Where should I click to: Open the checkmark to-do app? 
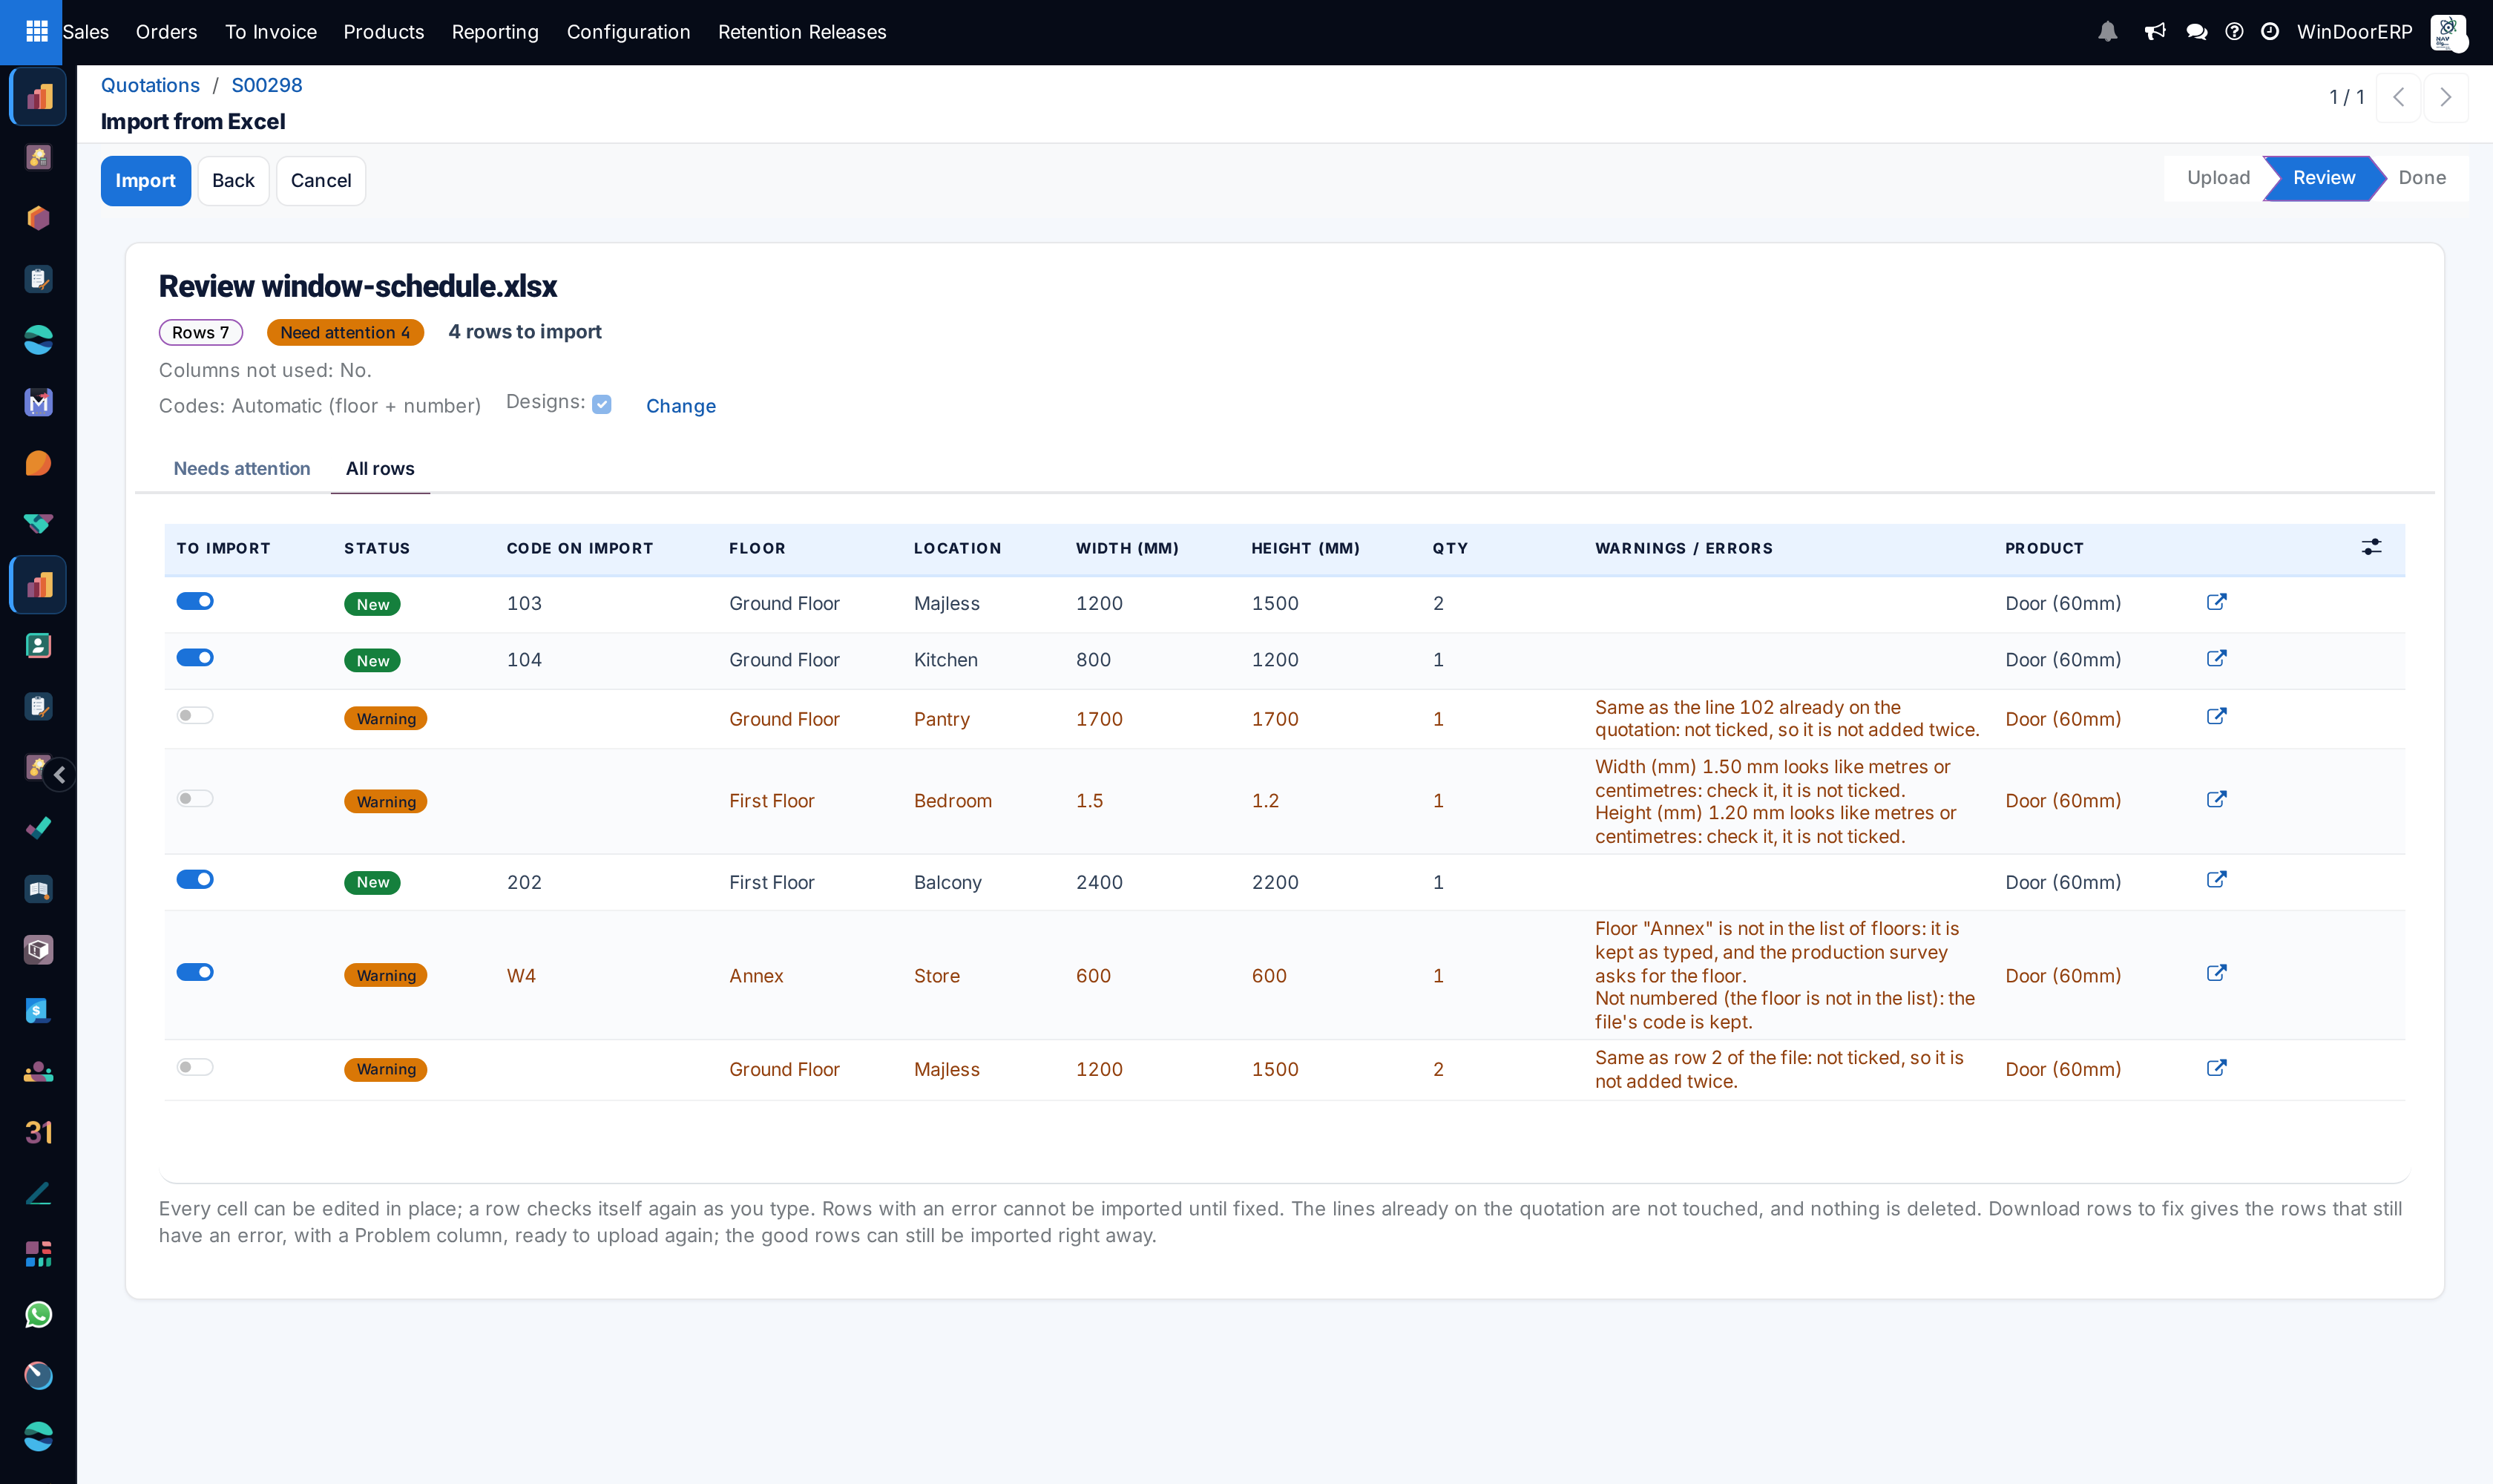click(38, 828)
